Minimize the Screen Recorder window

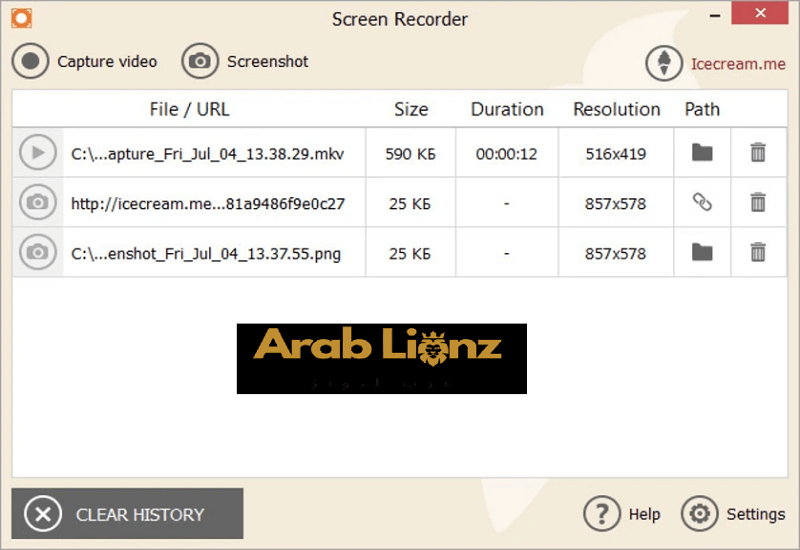point(715,15)
